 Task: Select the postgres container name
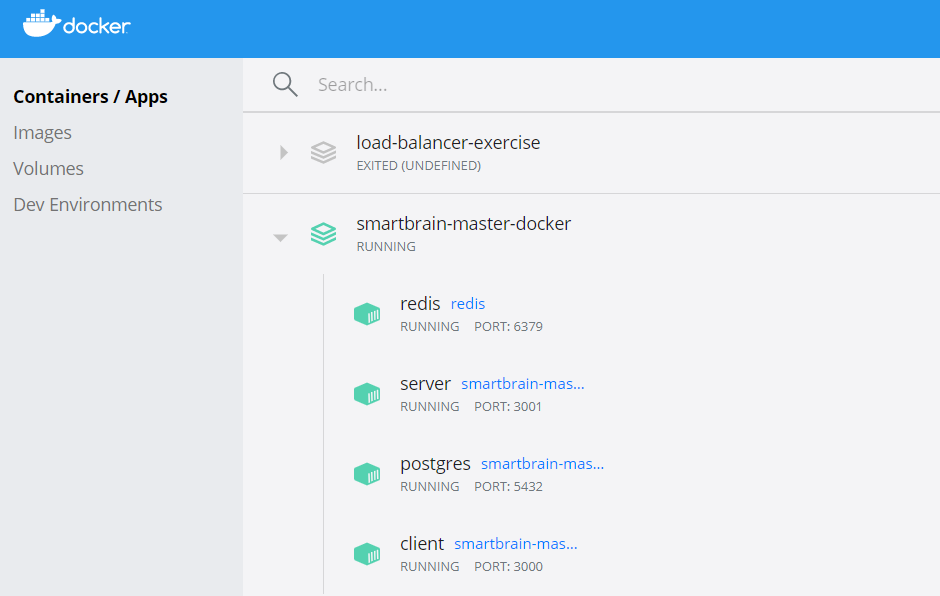(435, 464)
